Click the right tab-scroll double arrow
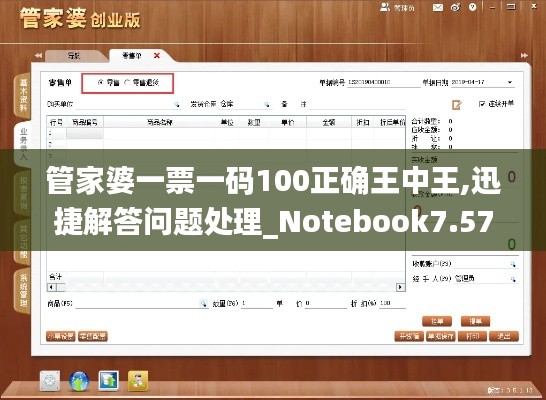 (x=524, y=55)
